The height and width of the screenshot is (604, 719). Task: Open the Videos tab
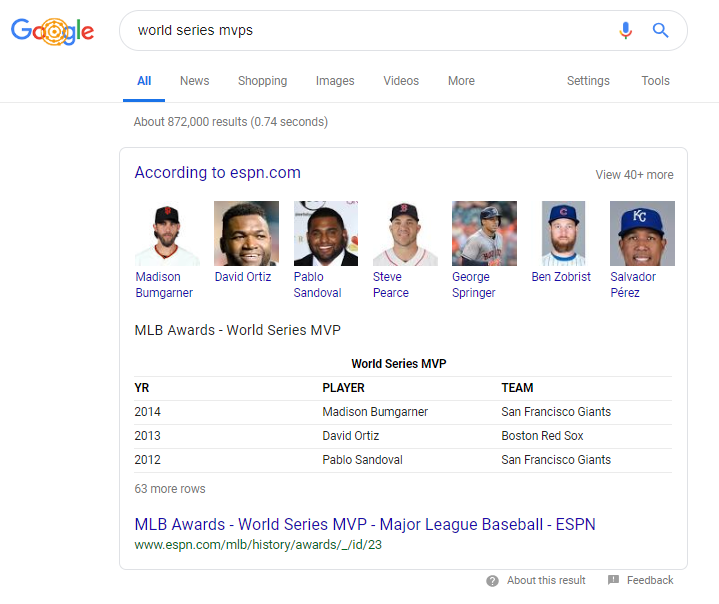(401, 81)
